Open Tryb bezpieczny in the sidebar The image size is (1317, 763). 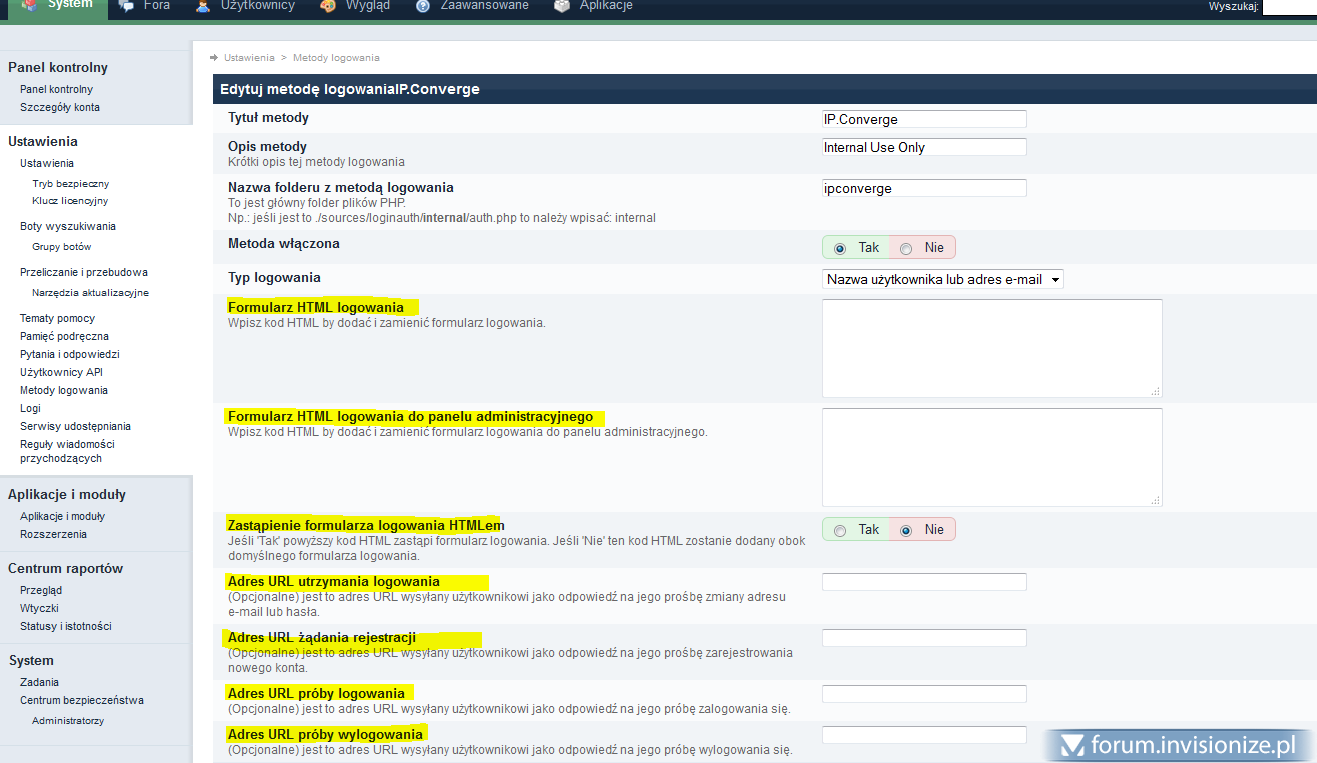[x=70, y=184]
